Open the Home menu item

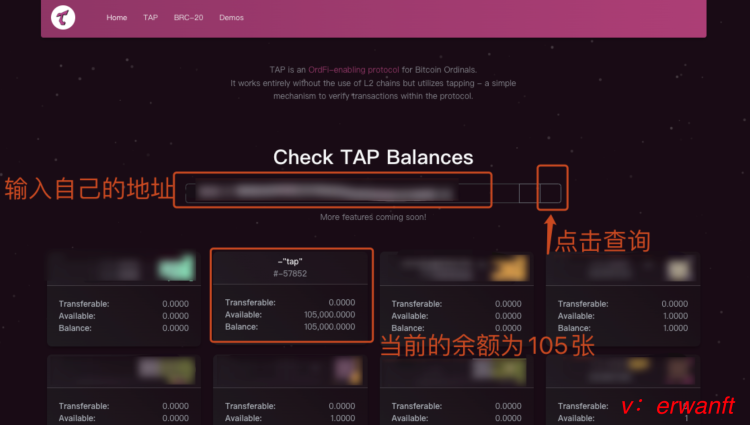(117, 18)
